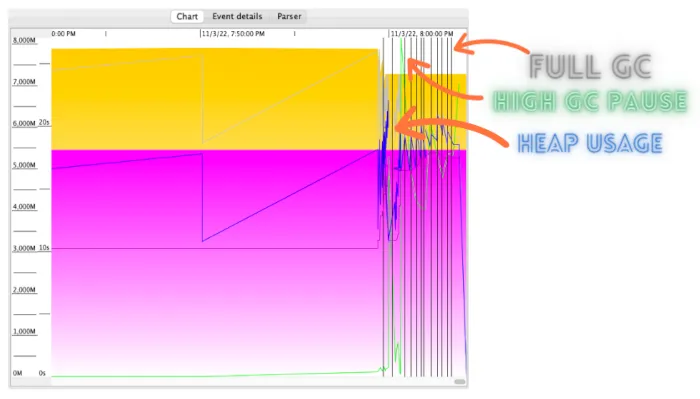Click the 1,000M axis label
The width and height of the screenshot is (700, 399).
click(24, 331)
